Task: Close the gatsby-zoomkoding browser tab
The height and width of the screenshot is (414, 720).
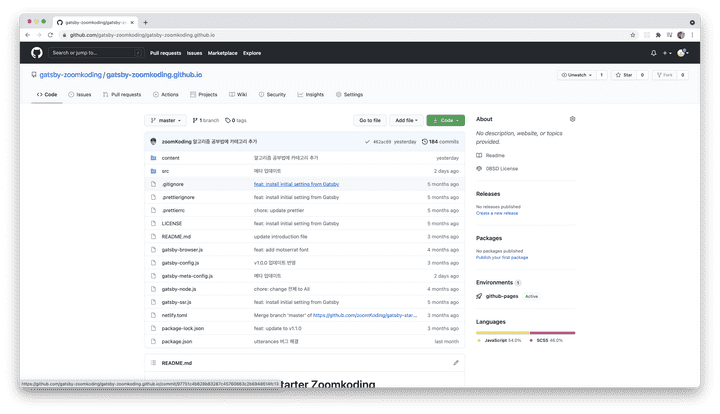Action: 132,22
